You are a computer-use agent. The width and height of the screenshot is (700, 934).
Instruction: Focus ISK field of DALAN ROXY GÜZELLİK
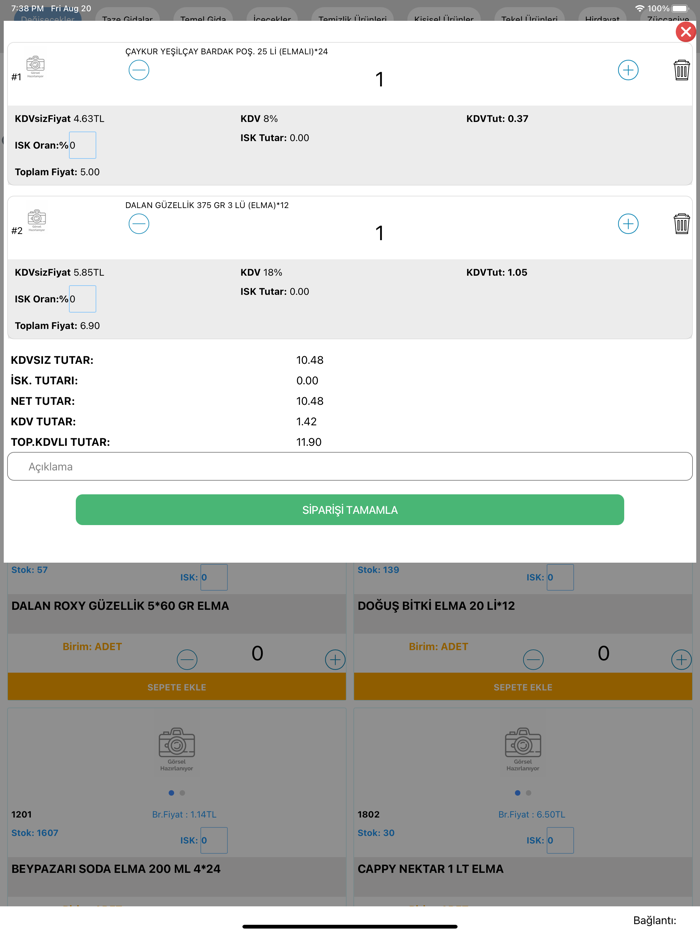coord(214,577)
